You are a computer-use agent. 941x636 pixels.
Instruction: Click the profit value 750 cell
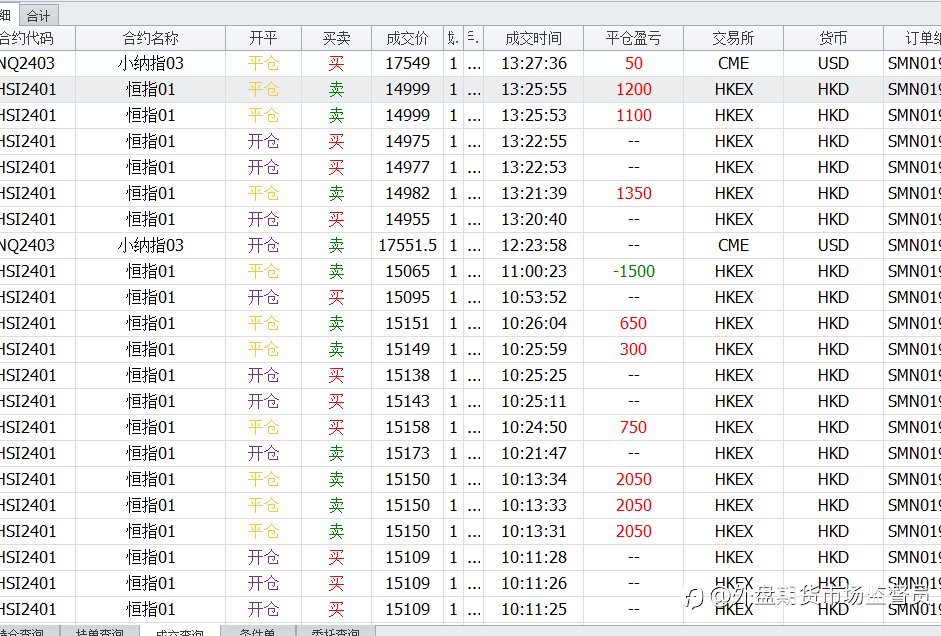633,427
